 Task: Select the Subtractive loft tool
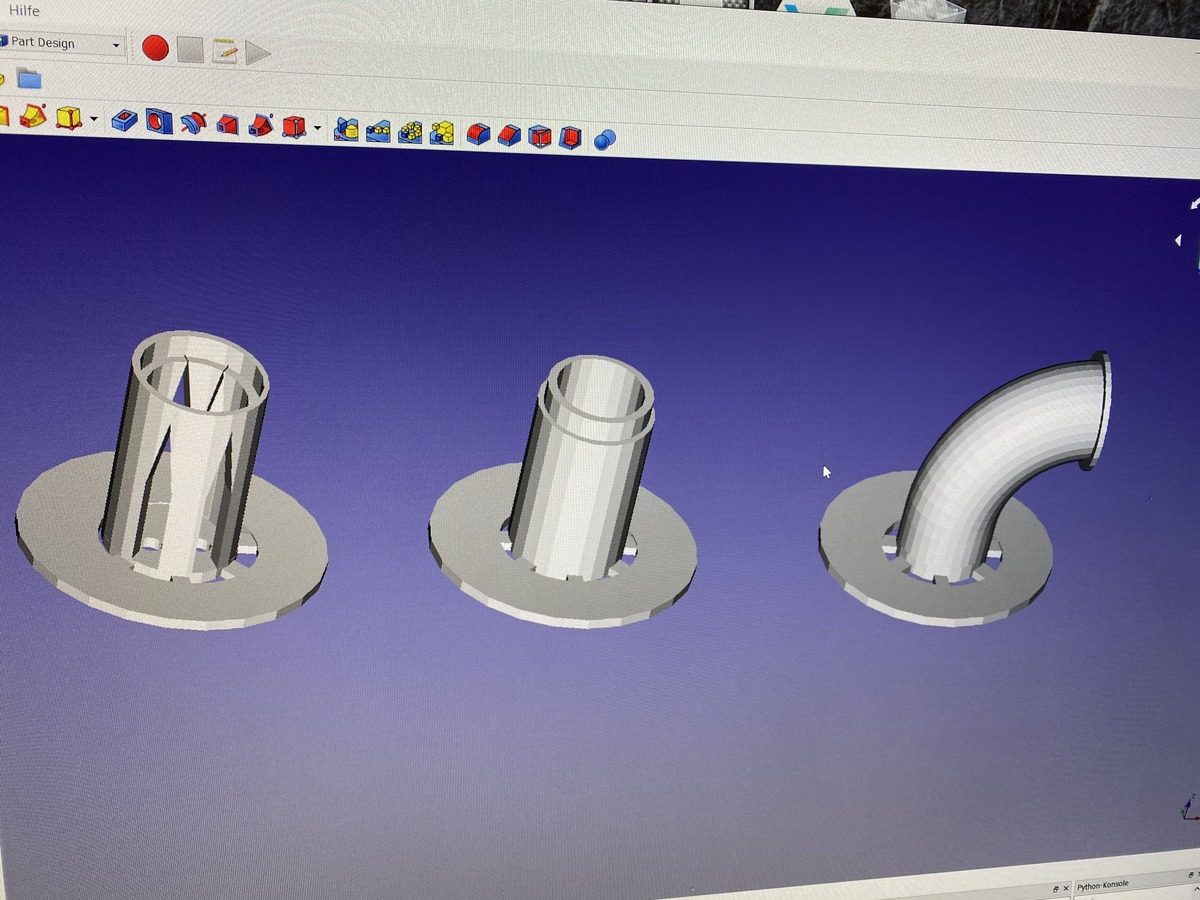coord(228,124)
